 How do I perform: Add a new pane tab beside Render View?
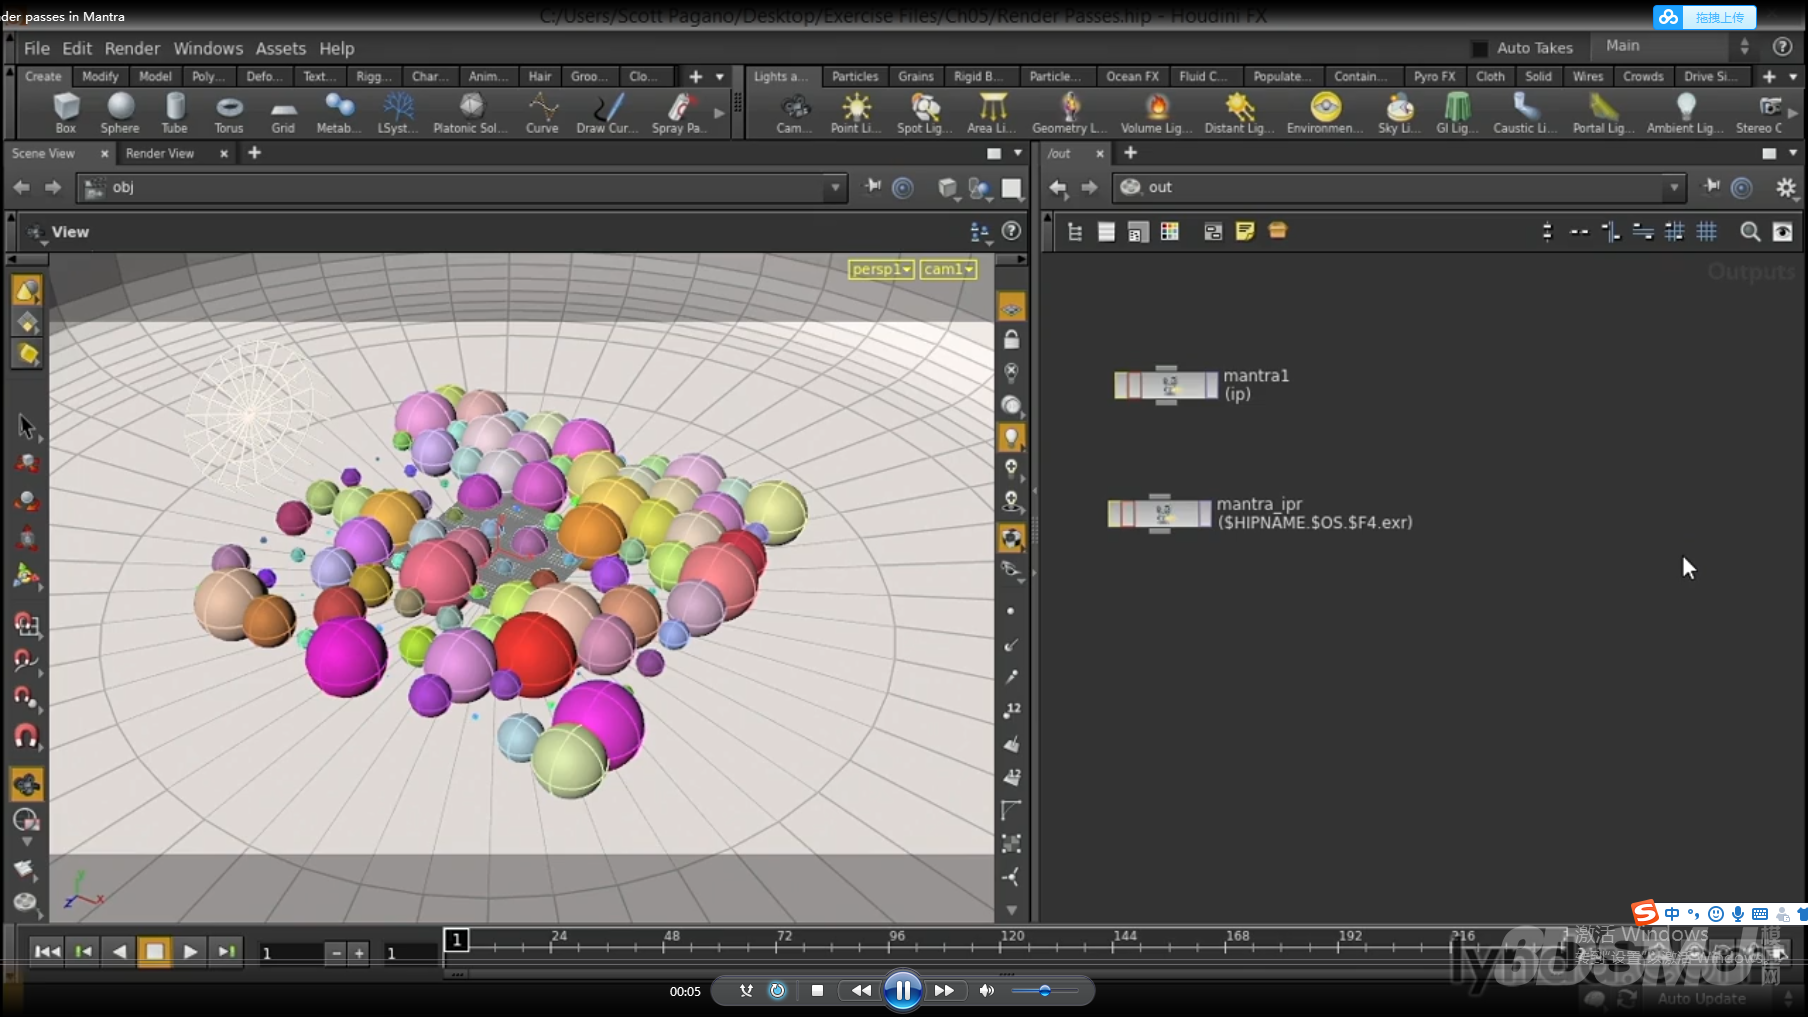coord(254,153)
